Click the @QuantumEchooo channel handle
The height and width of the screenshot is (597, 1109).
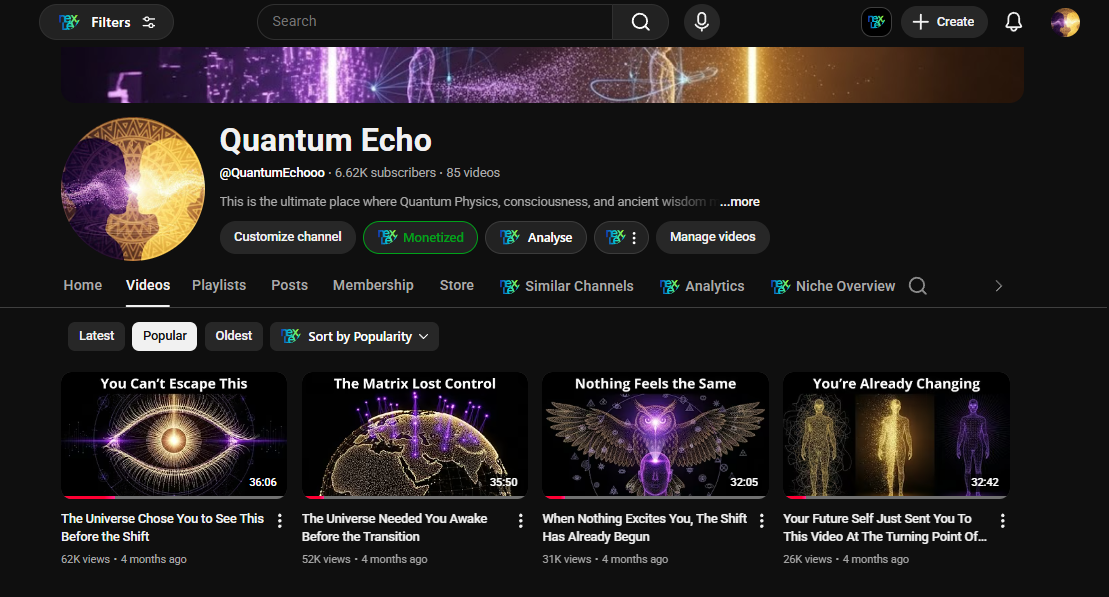(x=272, y=173)
